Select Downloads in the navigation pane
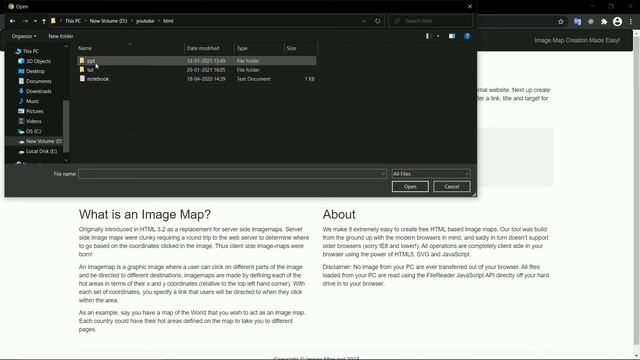The height and width of the screenshot is (360, 640). click(x=35, y=91)
